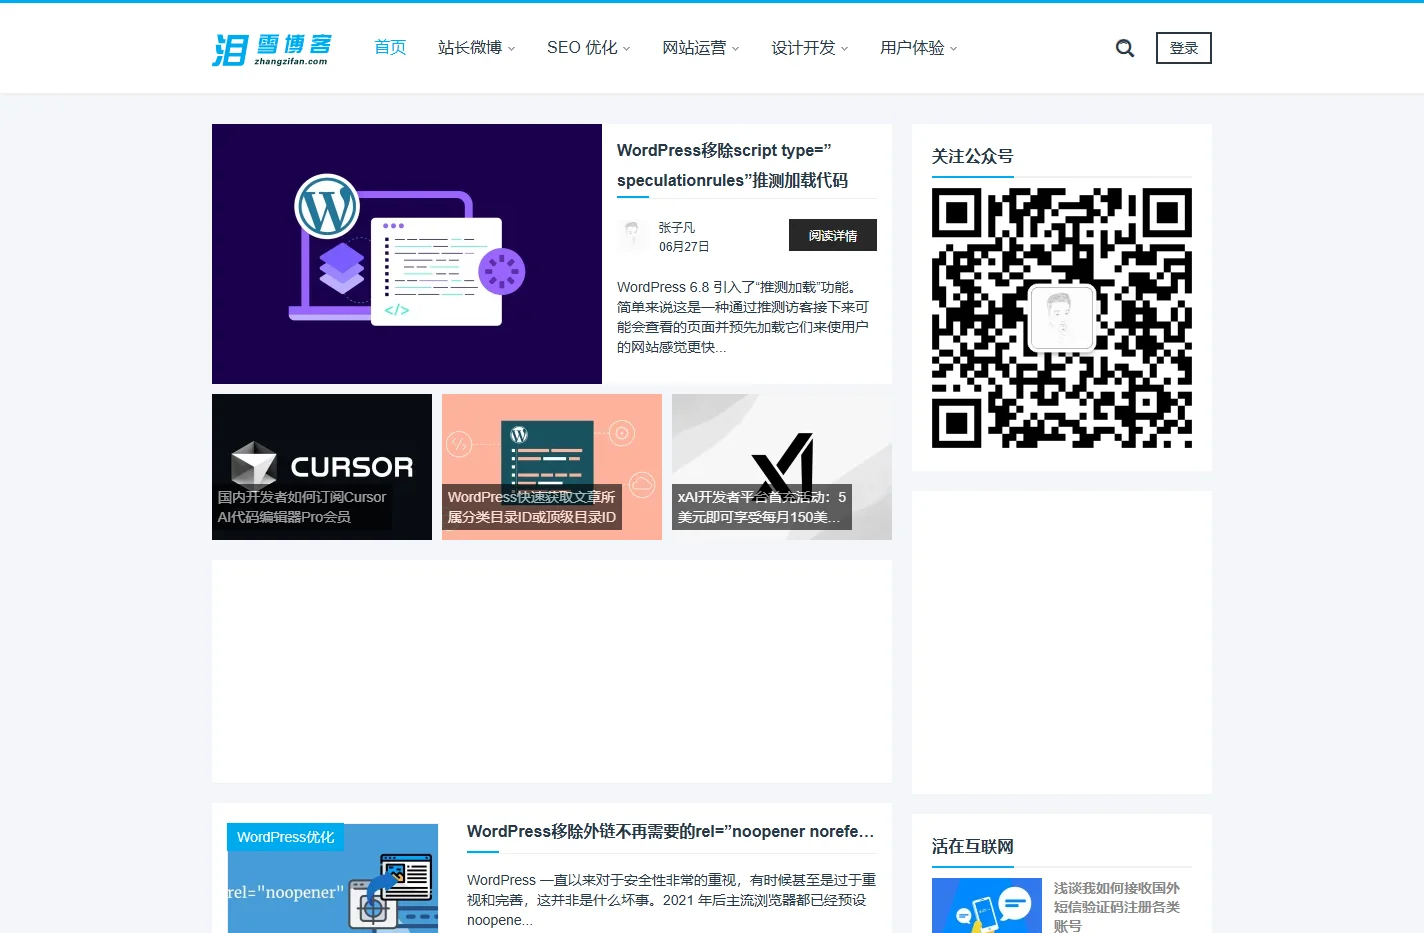Open the 用户体验 menu
The height and width of the screenshot is (933, 1424).
pos(912,47)
